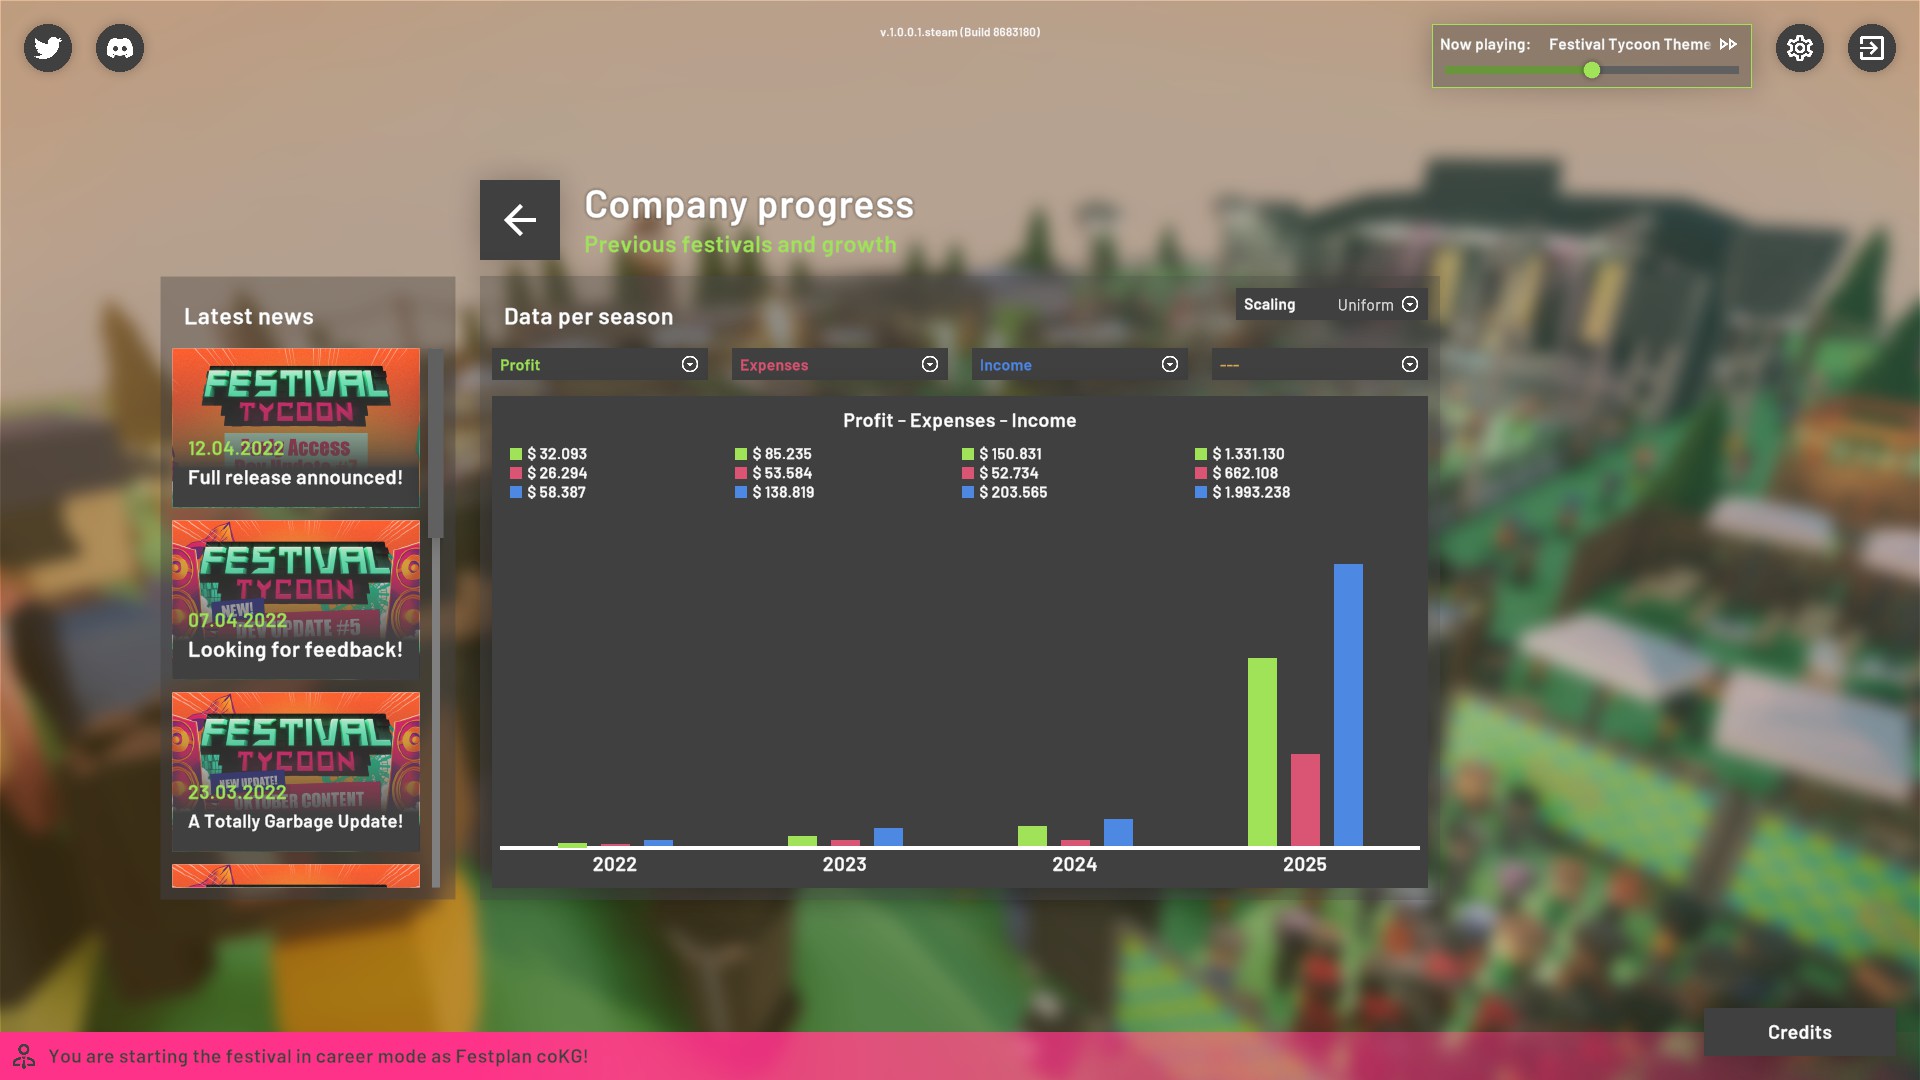1920x1080 pixels.
Task: Skip to next music track
Action: pos(1728,44)
